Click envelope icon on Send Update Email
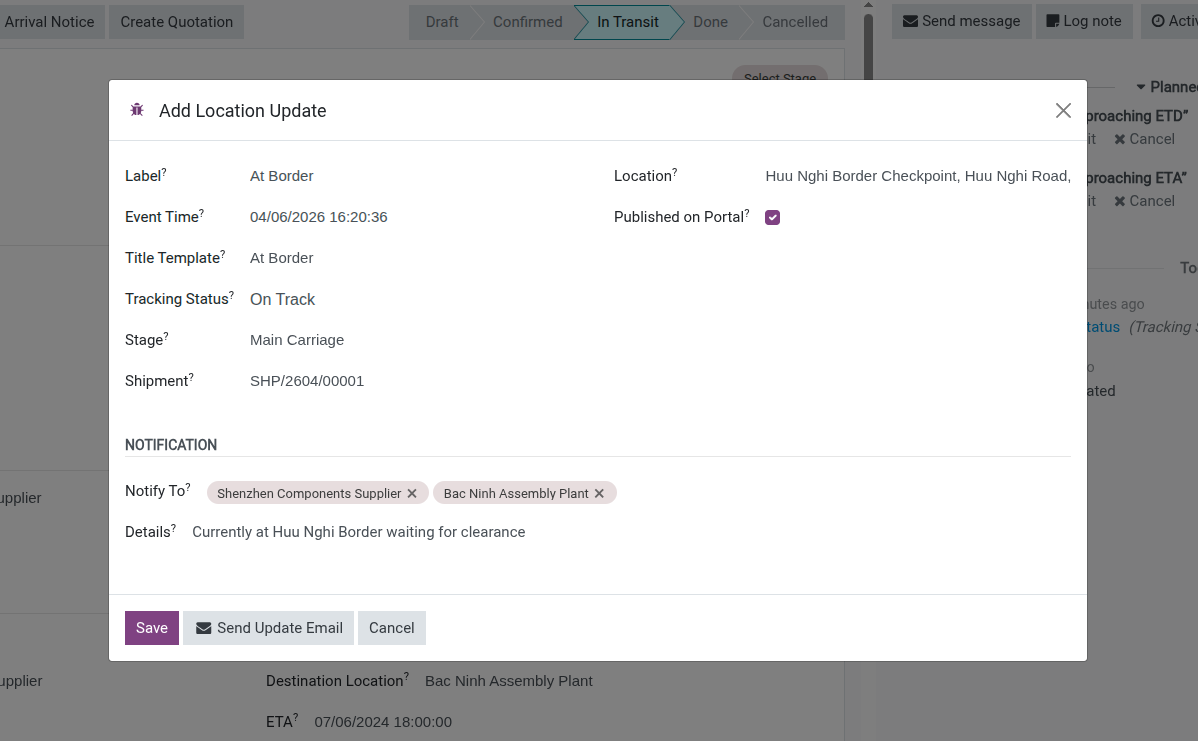 coord(204,628)
